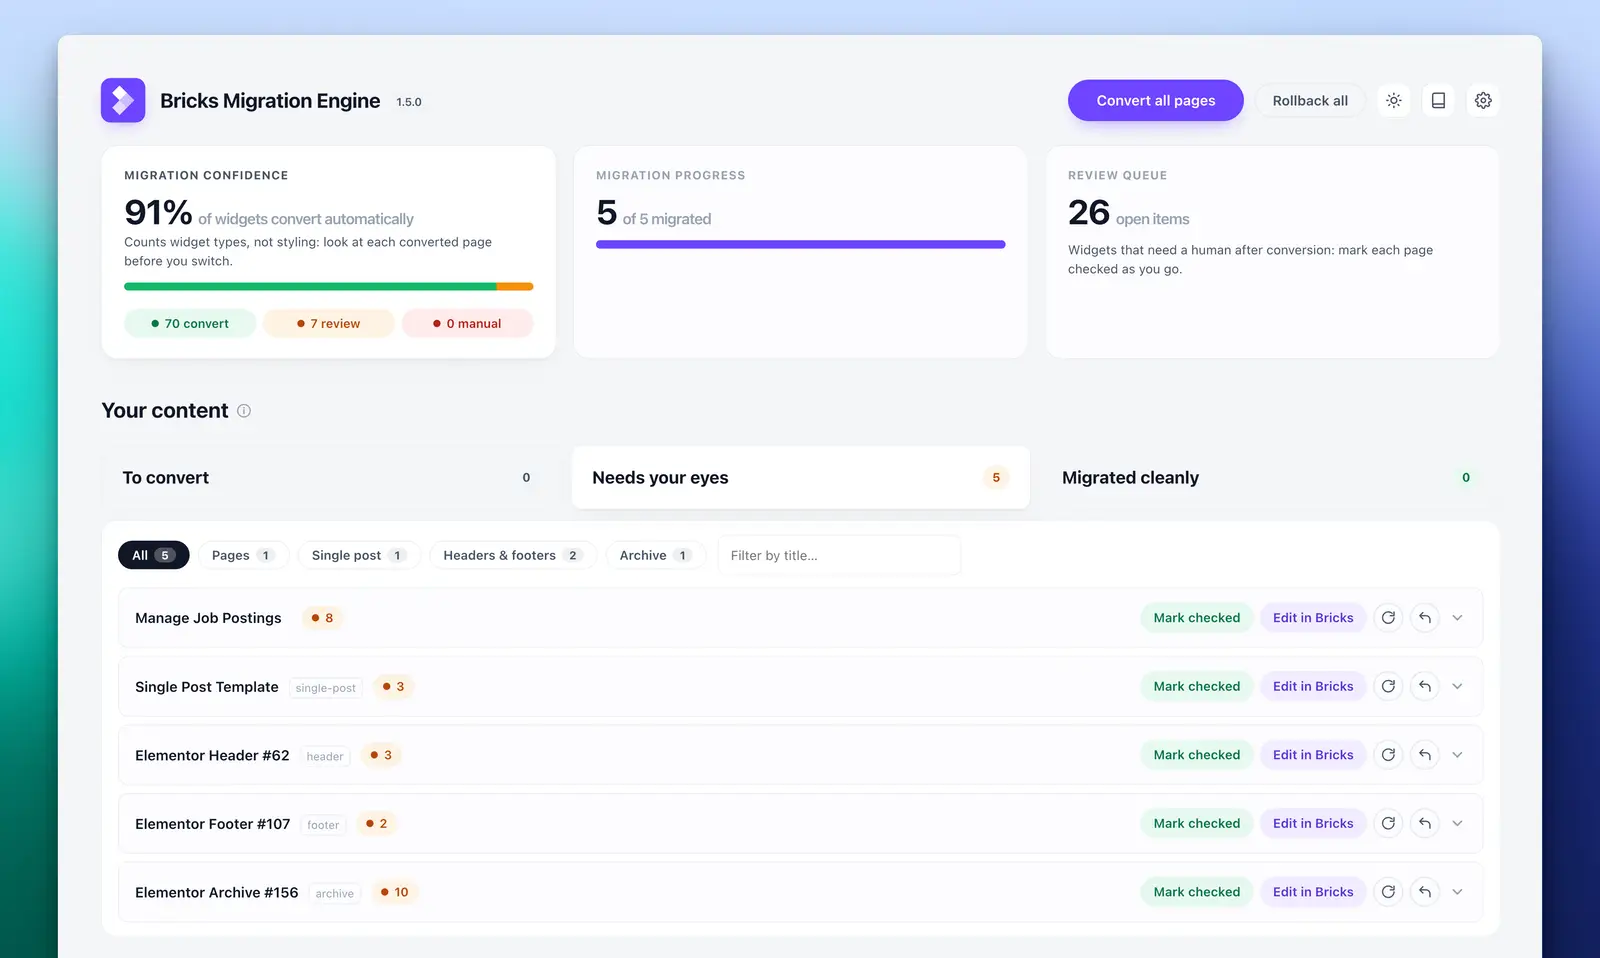Filter list by Headers & footers

point(513,555)
